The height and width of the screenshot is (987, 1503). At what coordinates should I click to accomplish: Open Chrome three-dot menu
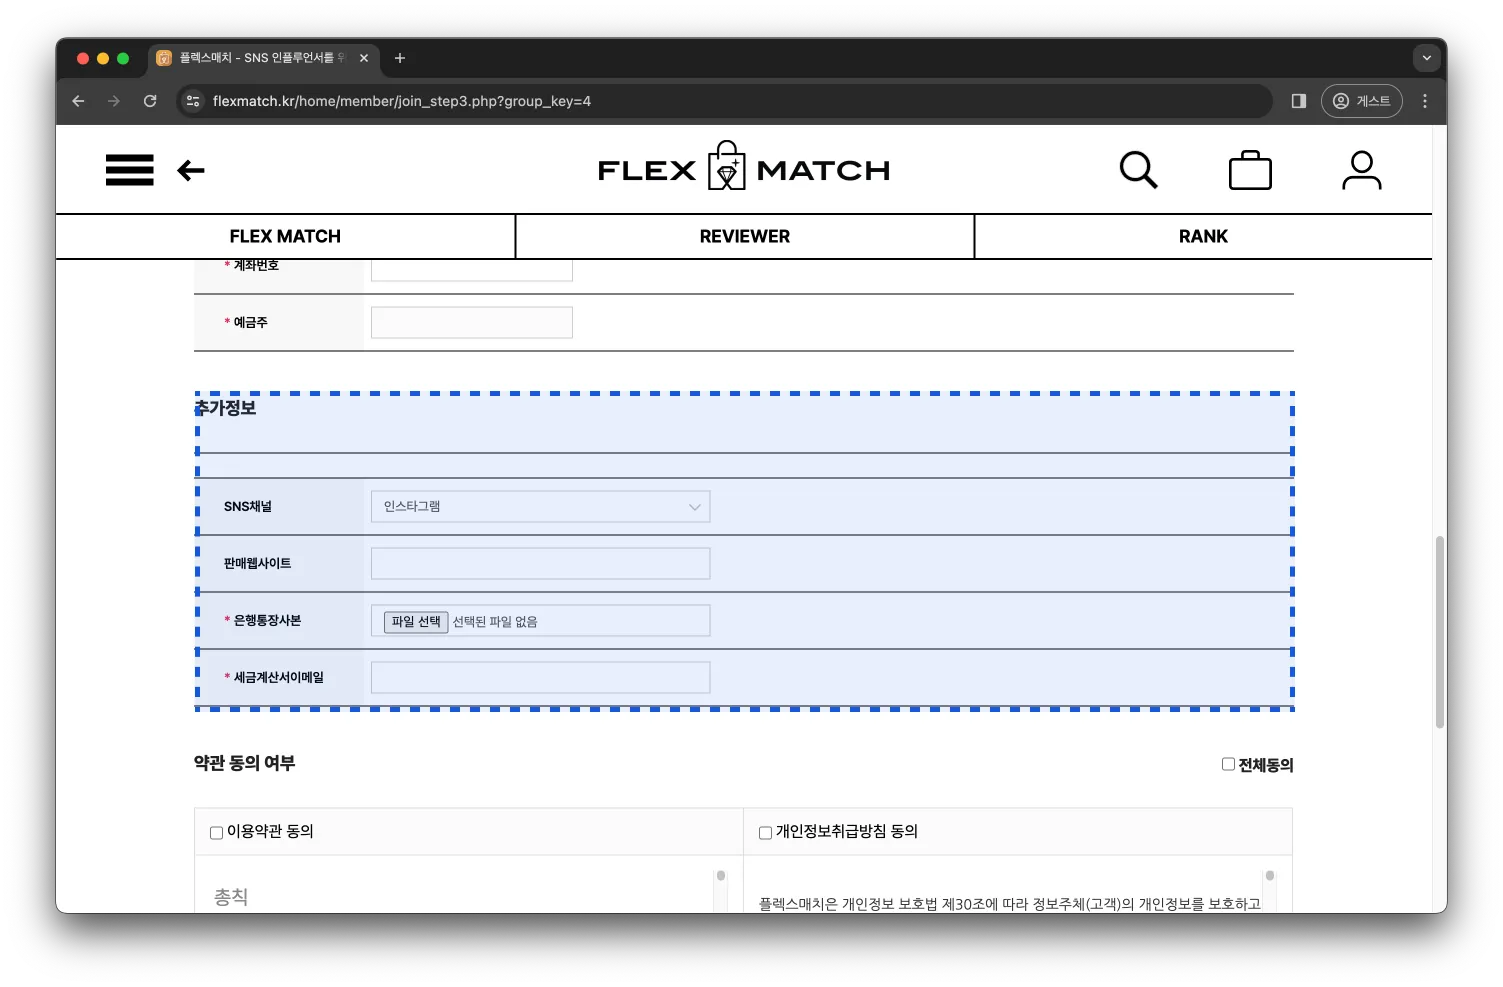tap(1425, 101)
